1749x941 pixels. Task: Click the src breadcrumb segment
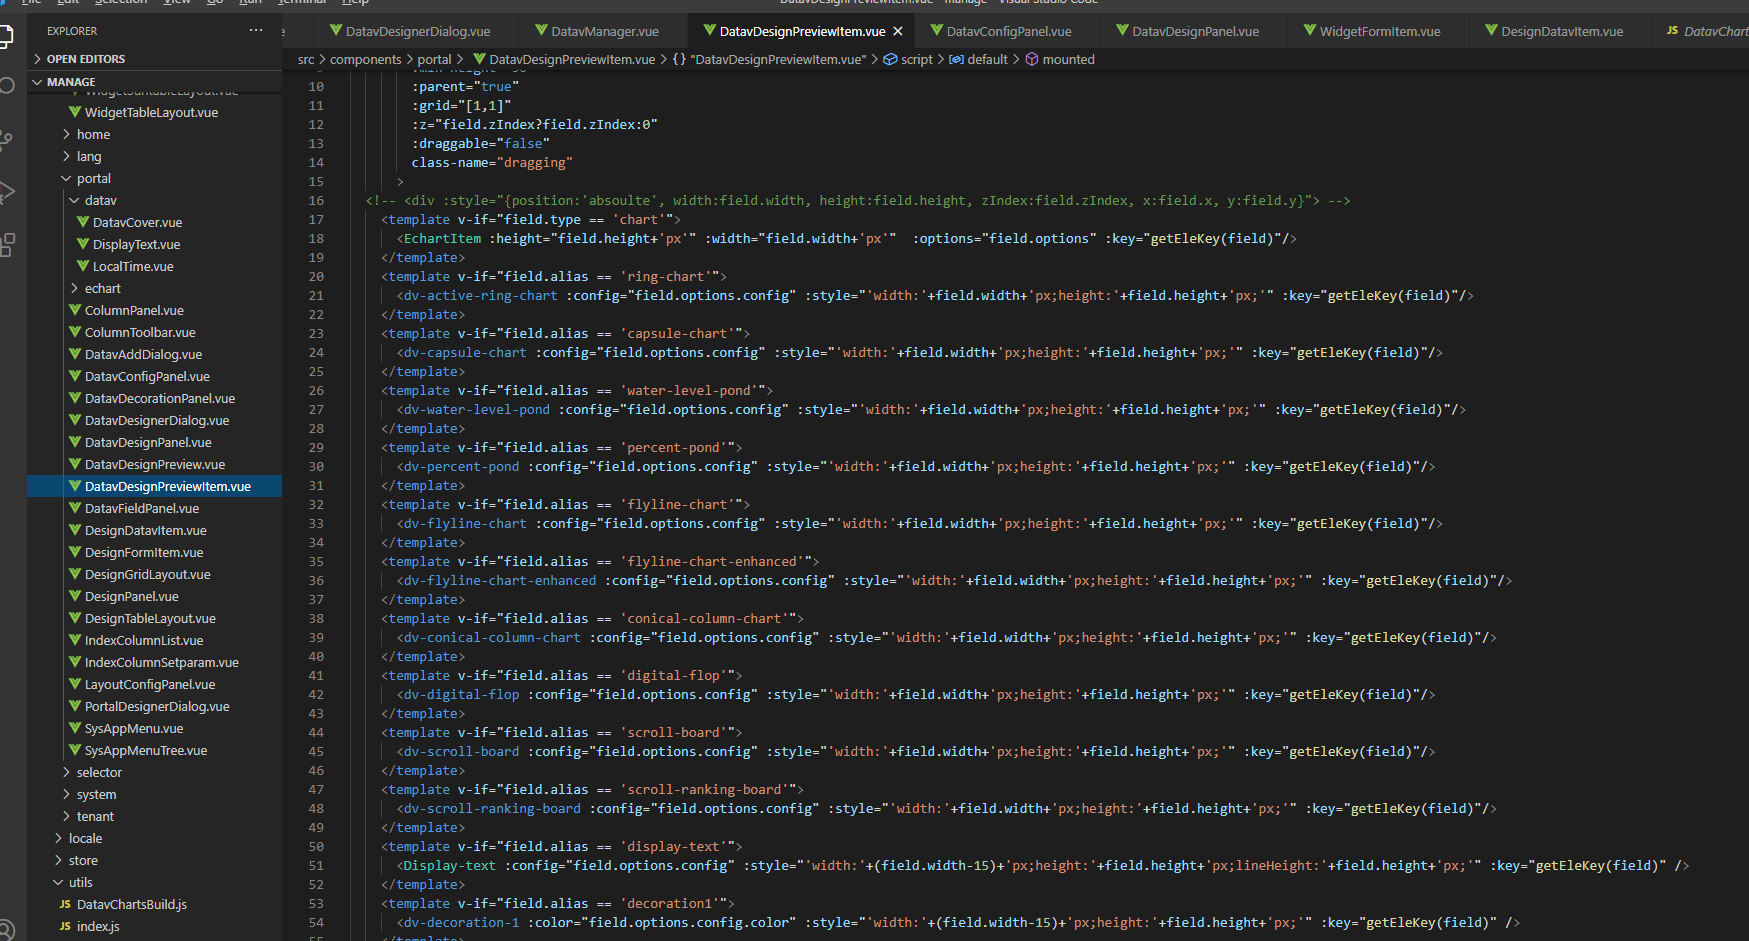click(x=306, y=59)
